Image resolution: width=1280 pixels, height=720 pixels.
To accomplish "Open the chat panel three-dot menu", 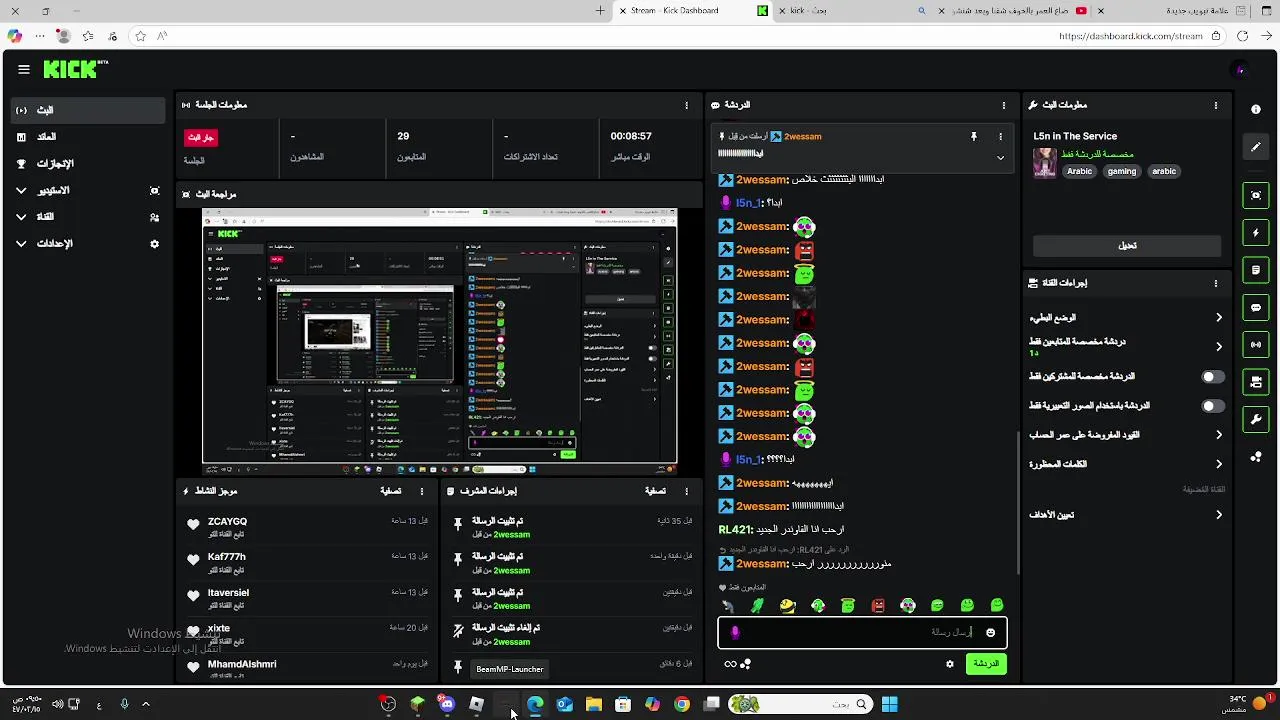I will [1004, 105].
